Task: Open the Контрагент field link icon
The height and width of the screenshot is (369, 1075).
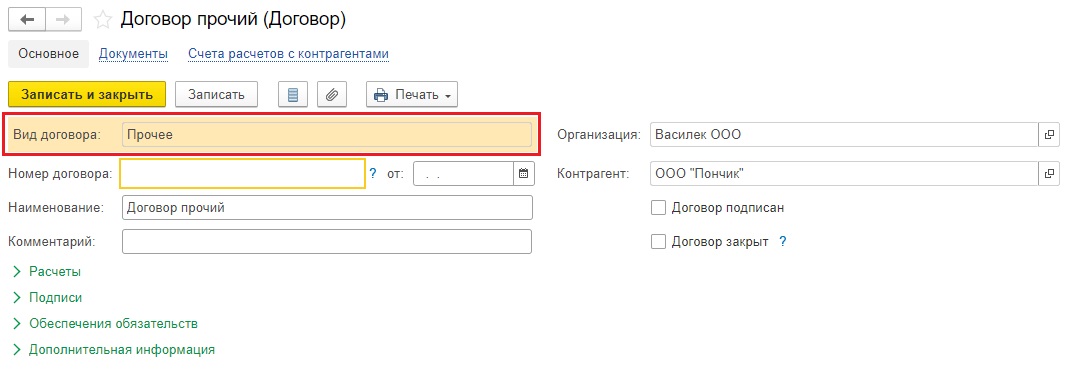Action: [x=1048, y=174]
